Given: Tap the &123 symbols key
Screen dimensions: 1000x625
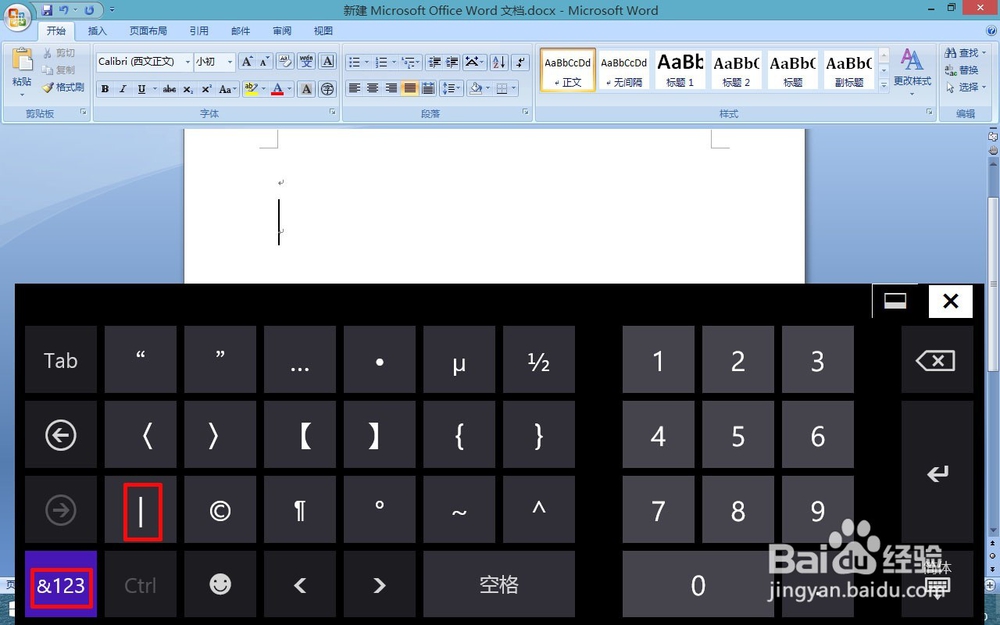Looking at the screenshot, I should (x=61, y=585).
